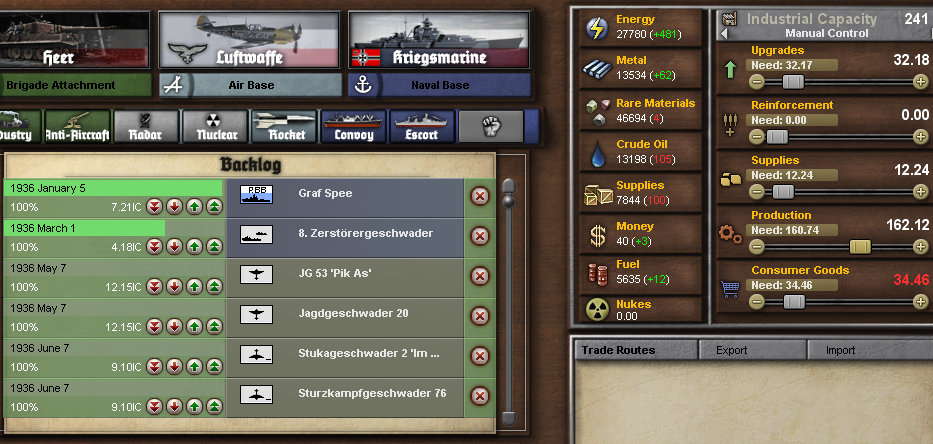
Task: Move 8. Zerstörergeschwader to bottom priority
Action: [155, 246]
